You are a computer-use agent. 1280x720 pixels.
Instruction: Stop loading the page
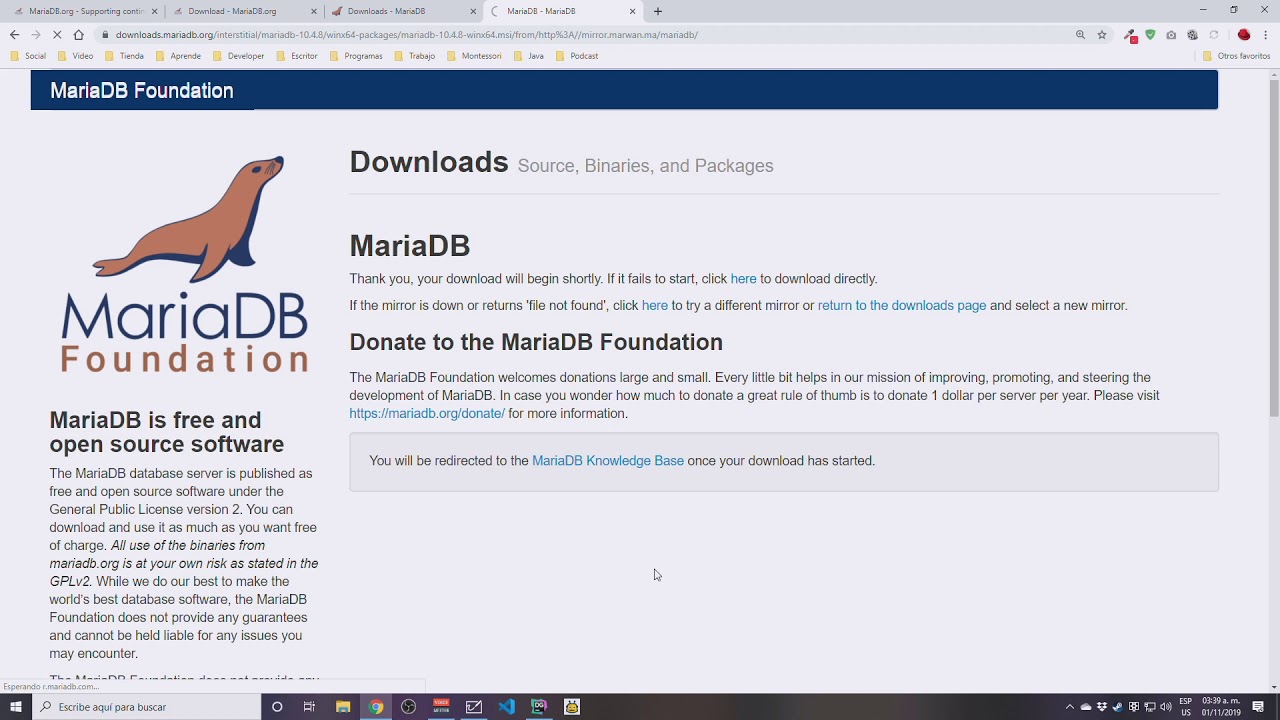(57, 35)
